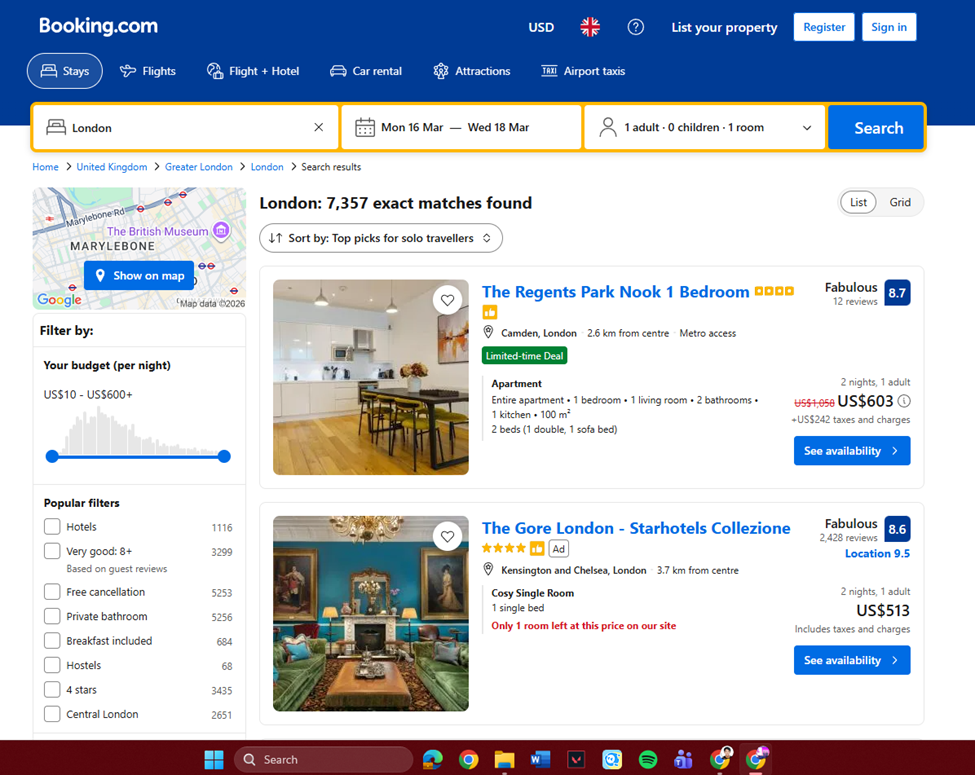Check the Hostels filter
The height and width of the screenshot is (775, 975).
[52, 666]
